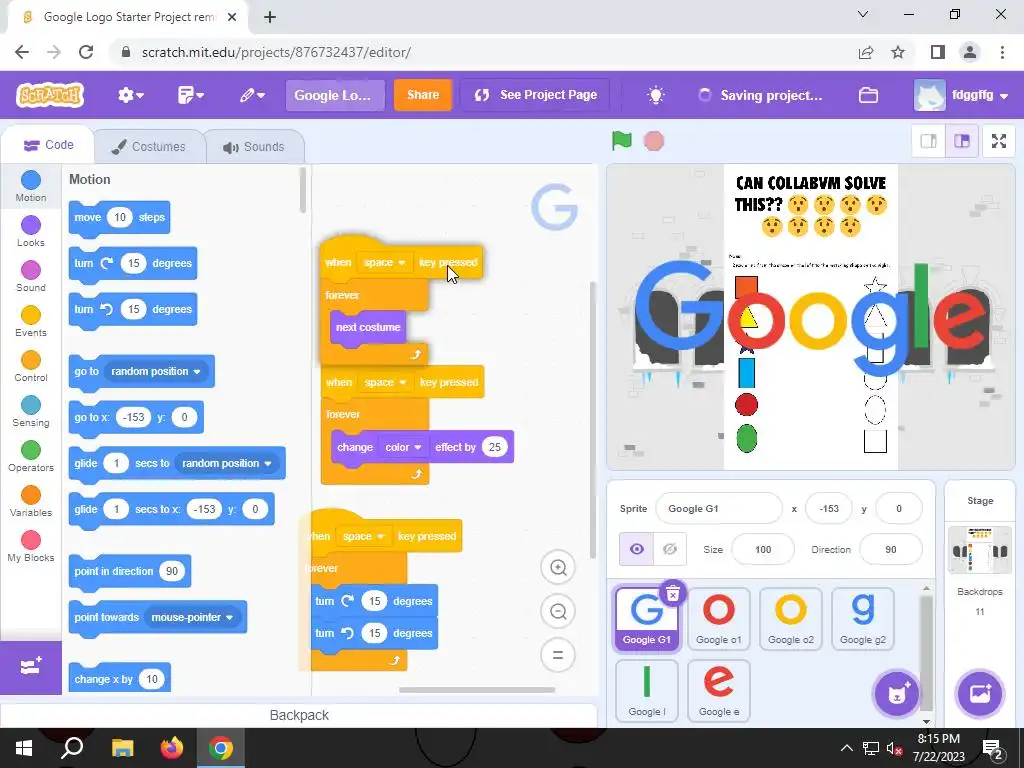Click the move 10 steps block
The width and height of the screenshot is (1024, 768).
(x=119, y=217)
